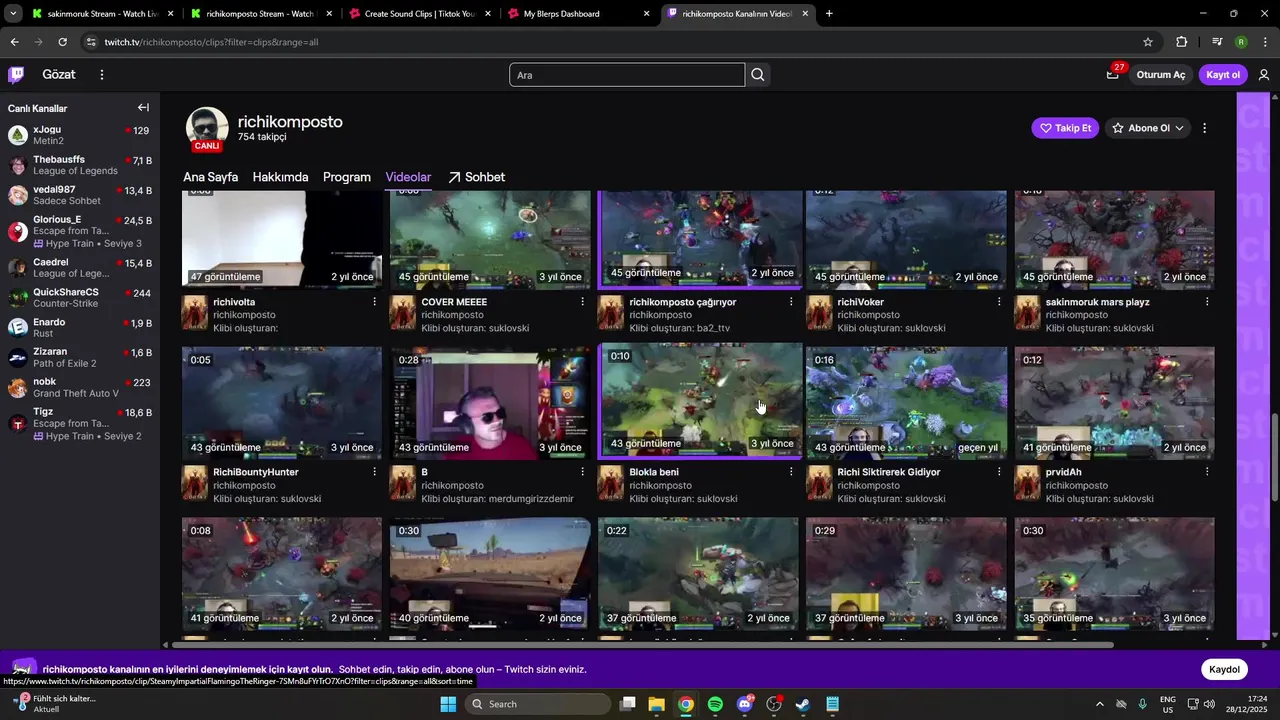This screenshot has height=720, width=1280.
Task: Switch to the Hakkımda tab
Action: click(280, 177)
